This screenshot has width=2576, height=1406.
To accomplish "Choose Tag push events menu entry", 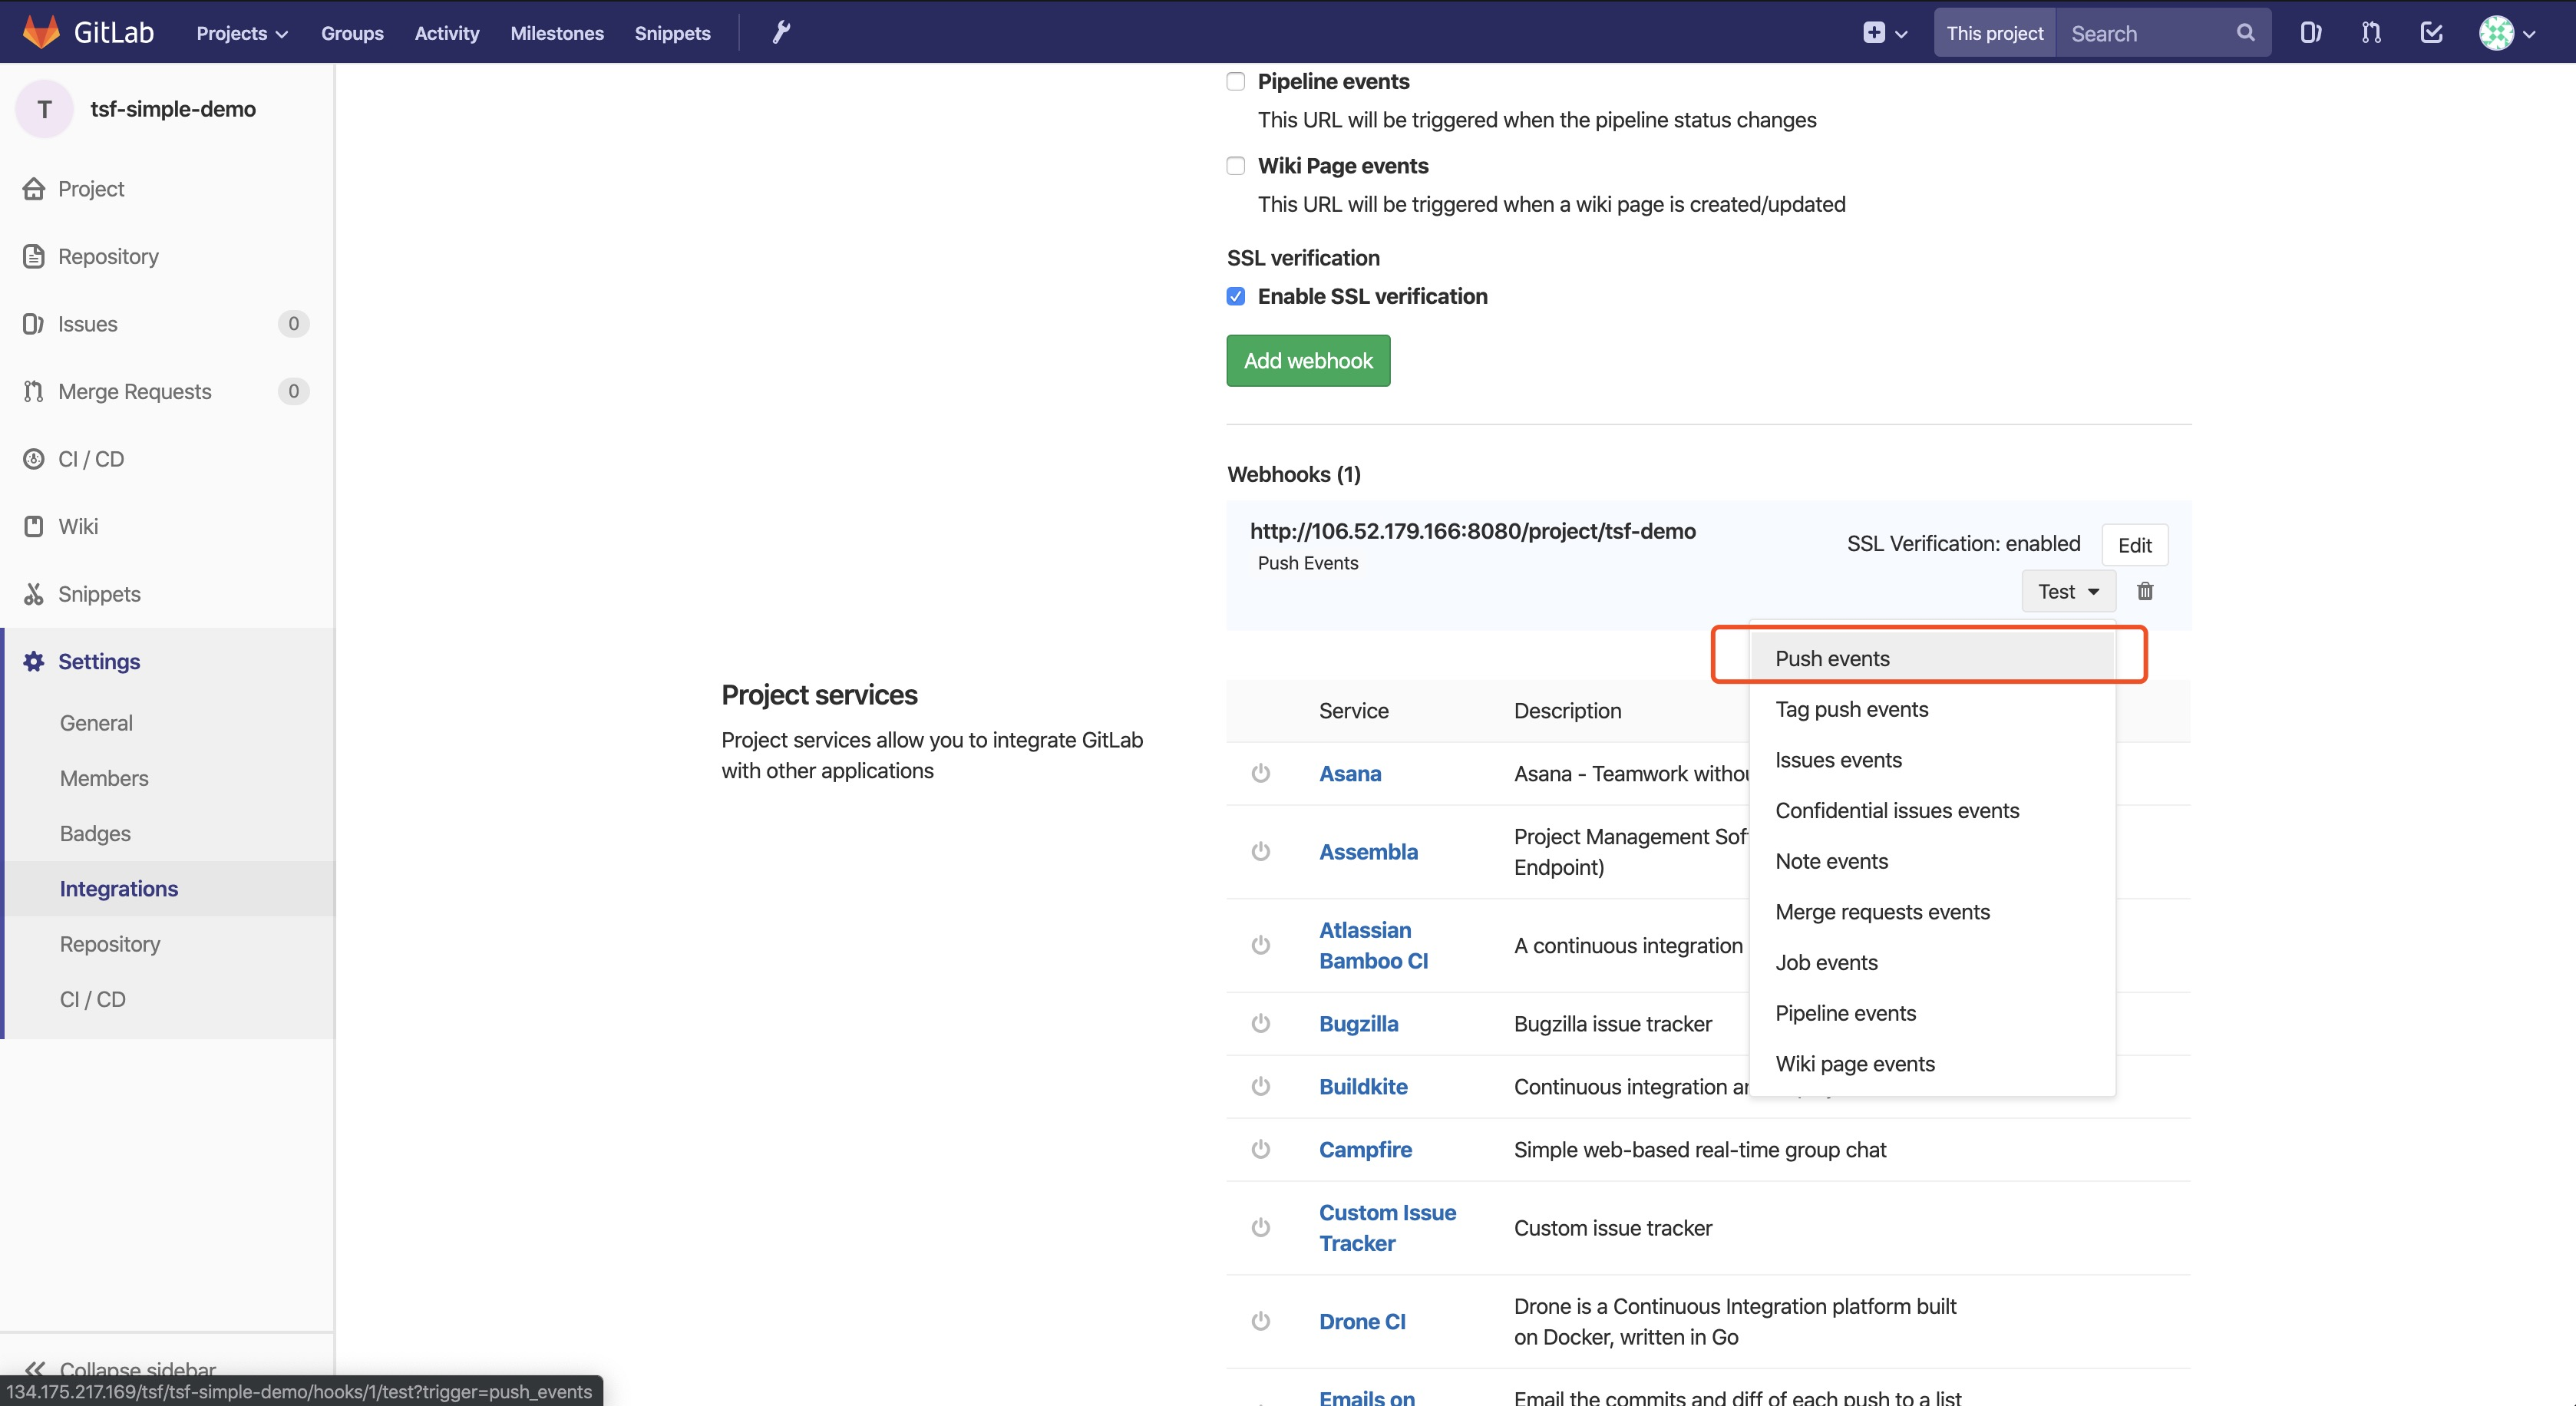I will point(1851,709).
